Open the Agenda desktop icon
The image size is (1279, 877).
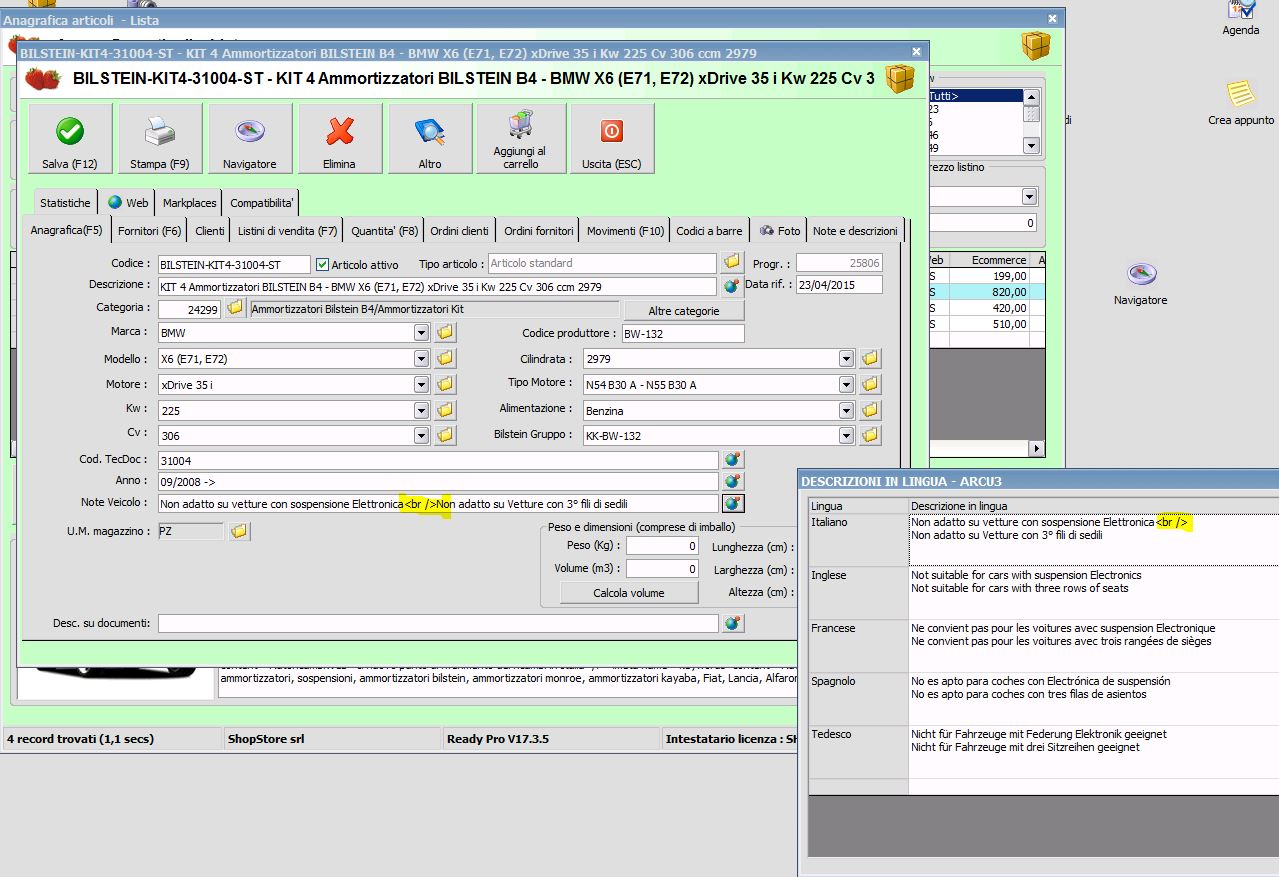point(1241,19)
